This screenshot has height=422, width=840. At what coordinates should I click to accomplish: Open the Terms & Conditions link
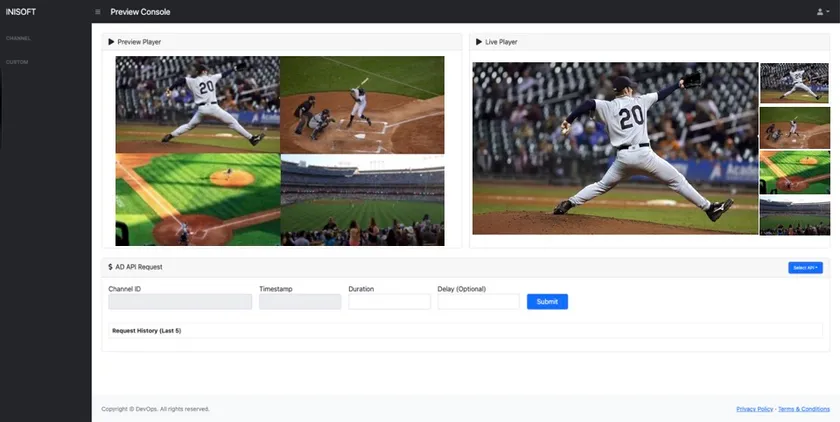[804, 409]
